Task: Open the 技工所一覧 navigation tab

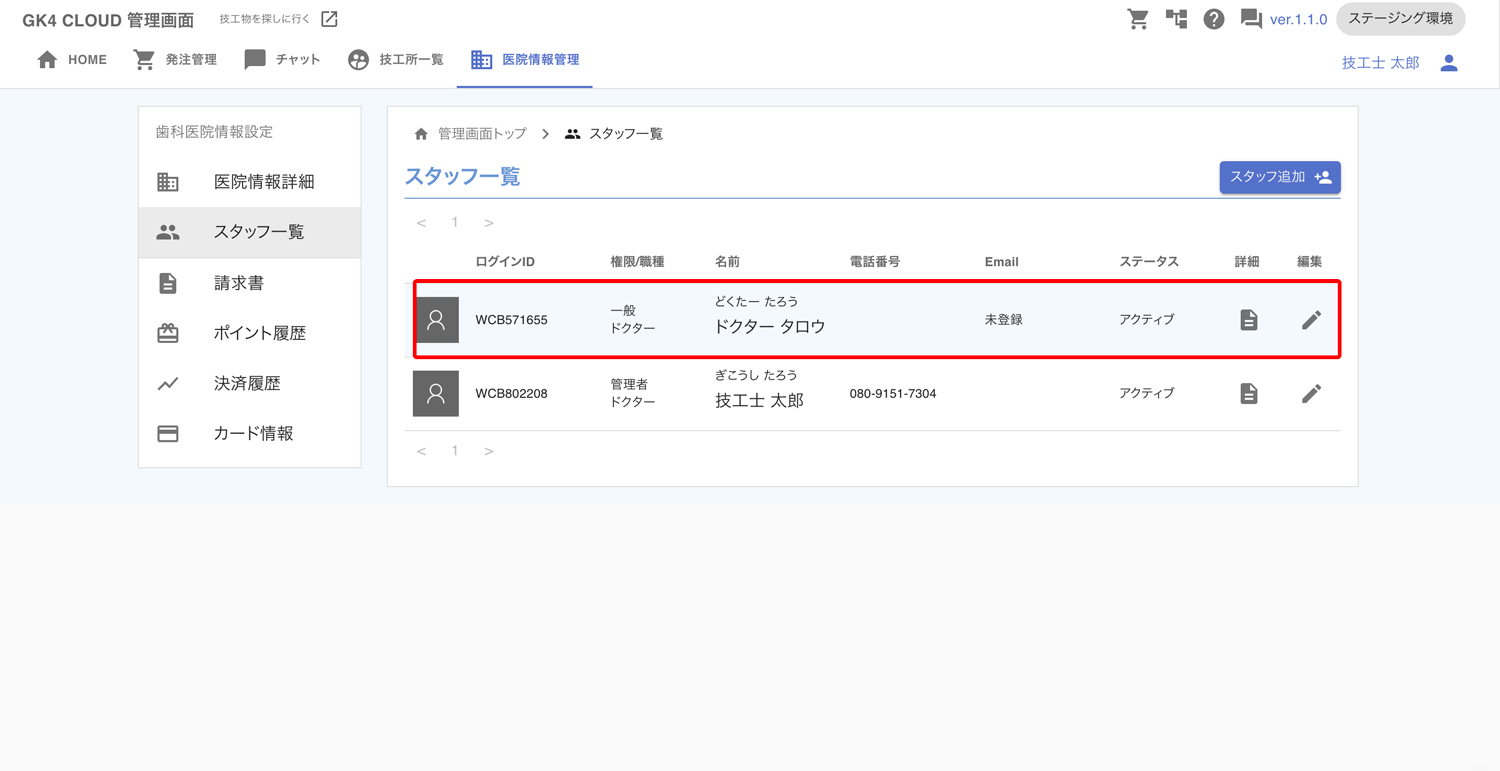Action: [x=396, y=60]
